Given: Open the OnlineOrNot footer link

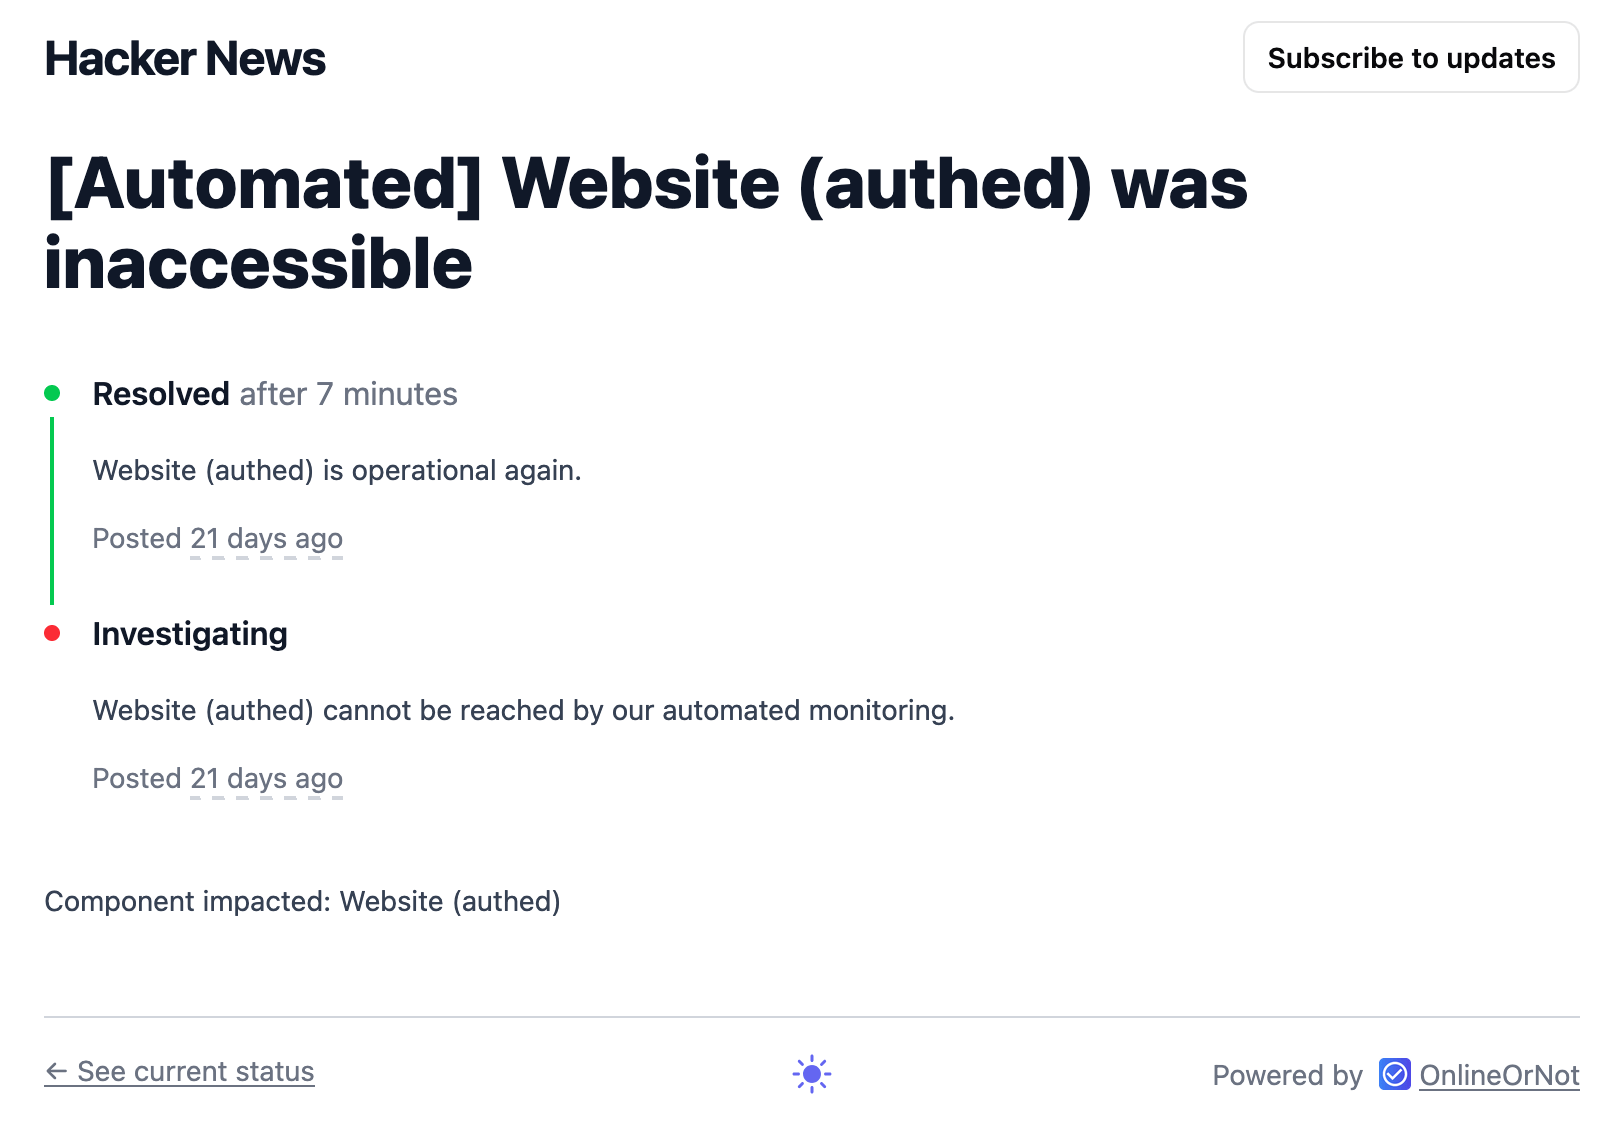Looking at the screenshot, I should click(1499, 1075).
